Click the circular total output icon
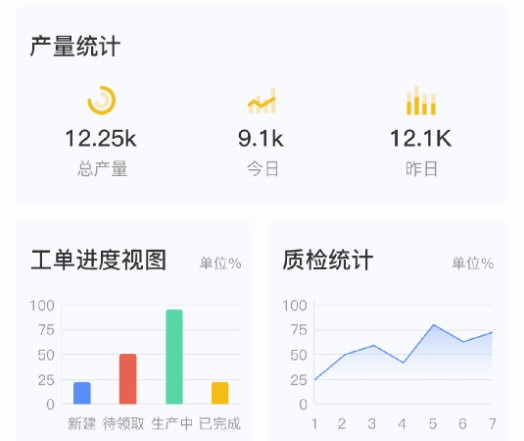 [x=102, y=100]
